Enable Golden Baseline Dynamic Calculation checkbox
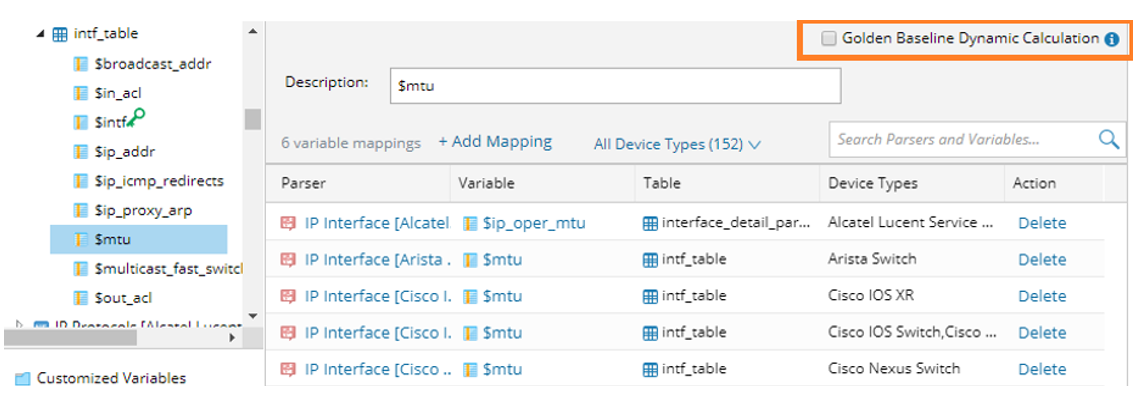 click(x=829, y=39)
